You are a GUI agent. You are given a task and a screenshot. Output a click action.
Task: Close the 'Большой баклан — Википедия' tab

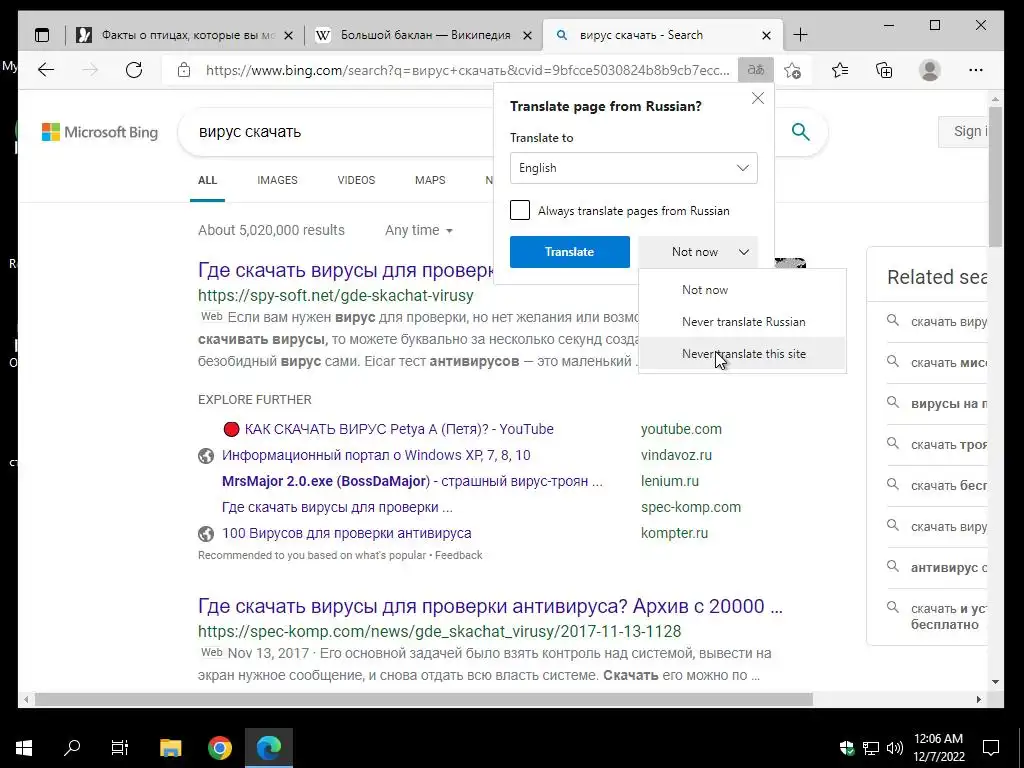point(528,36)
